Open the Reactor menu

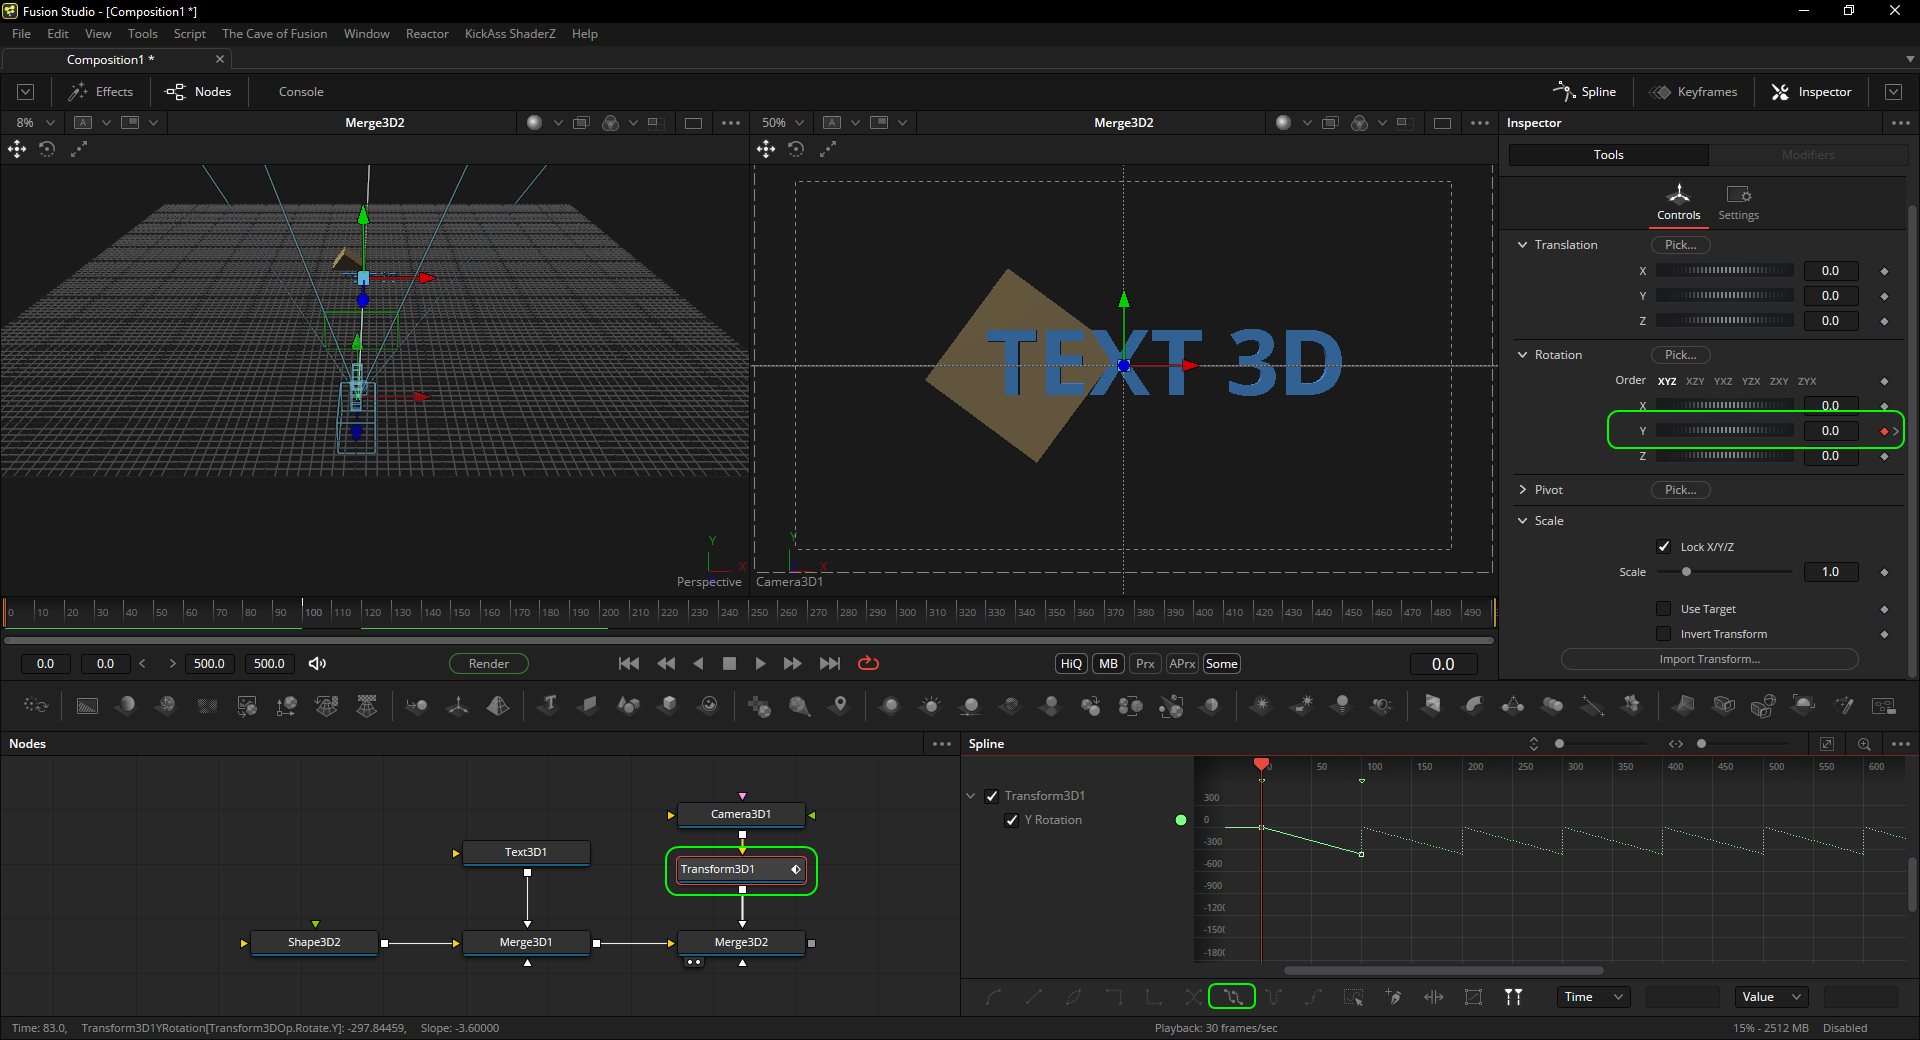427,34
